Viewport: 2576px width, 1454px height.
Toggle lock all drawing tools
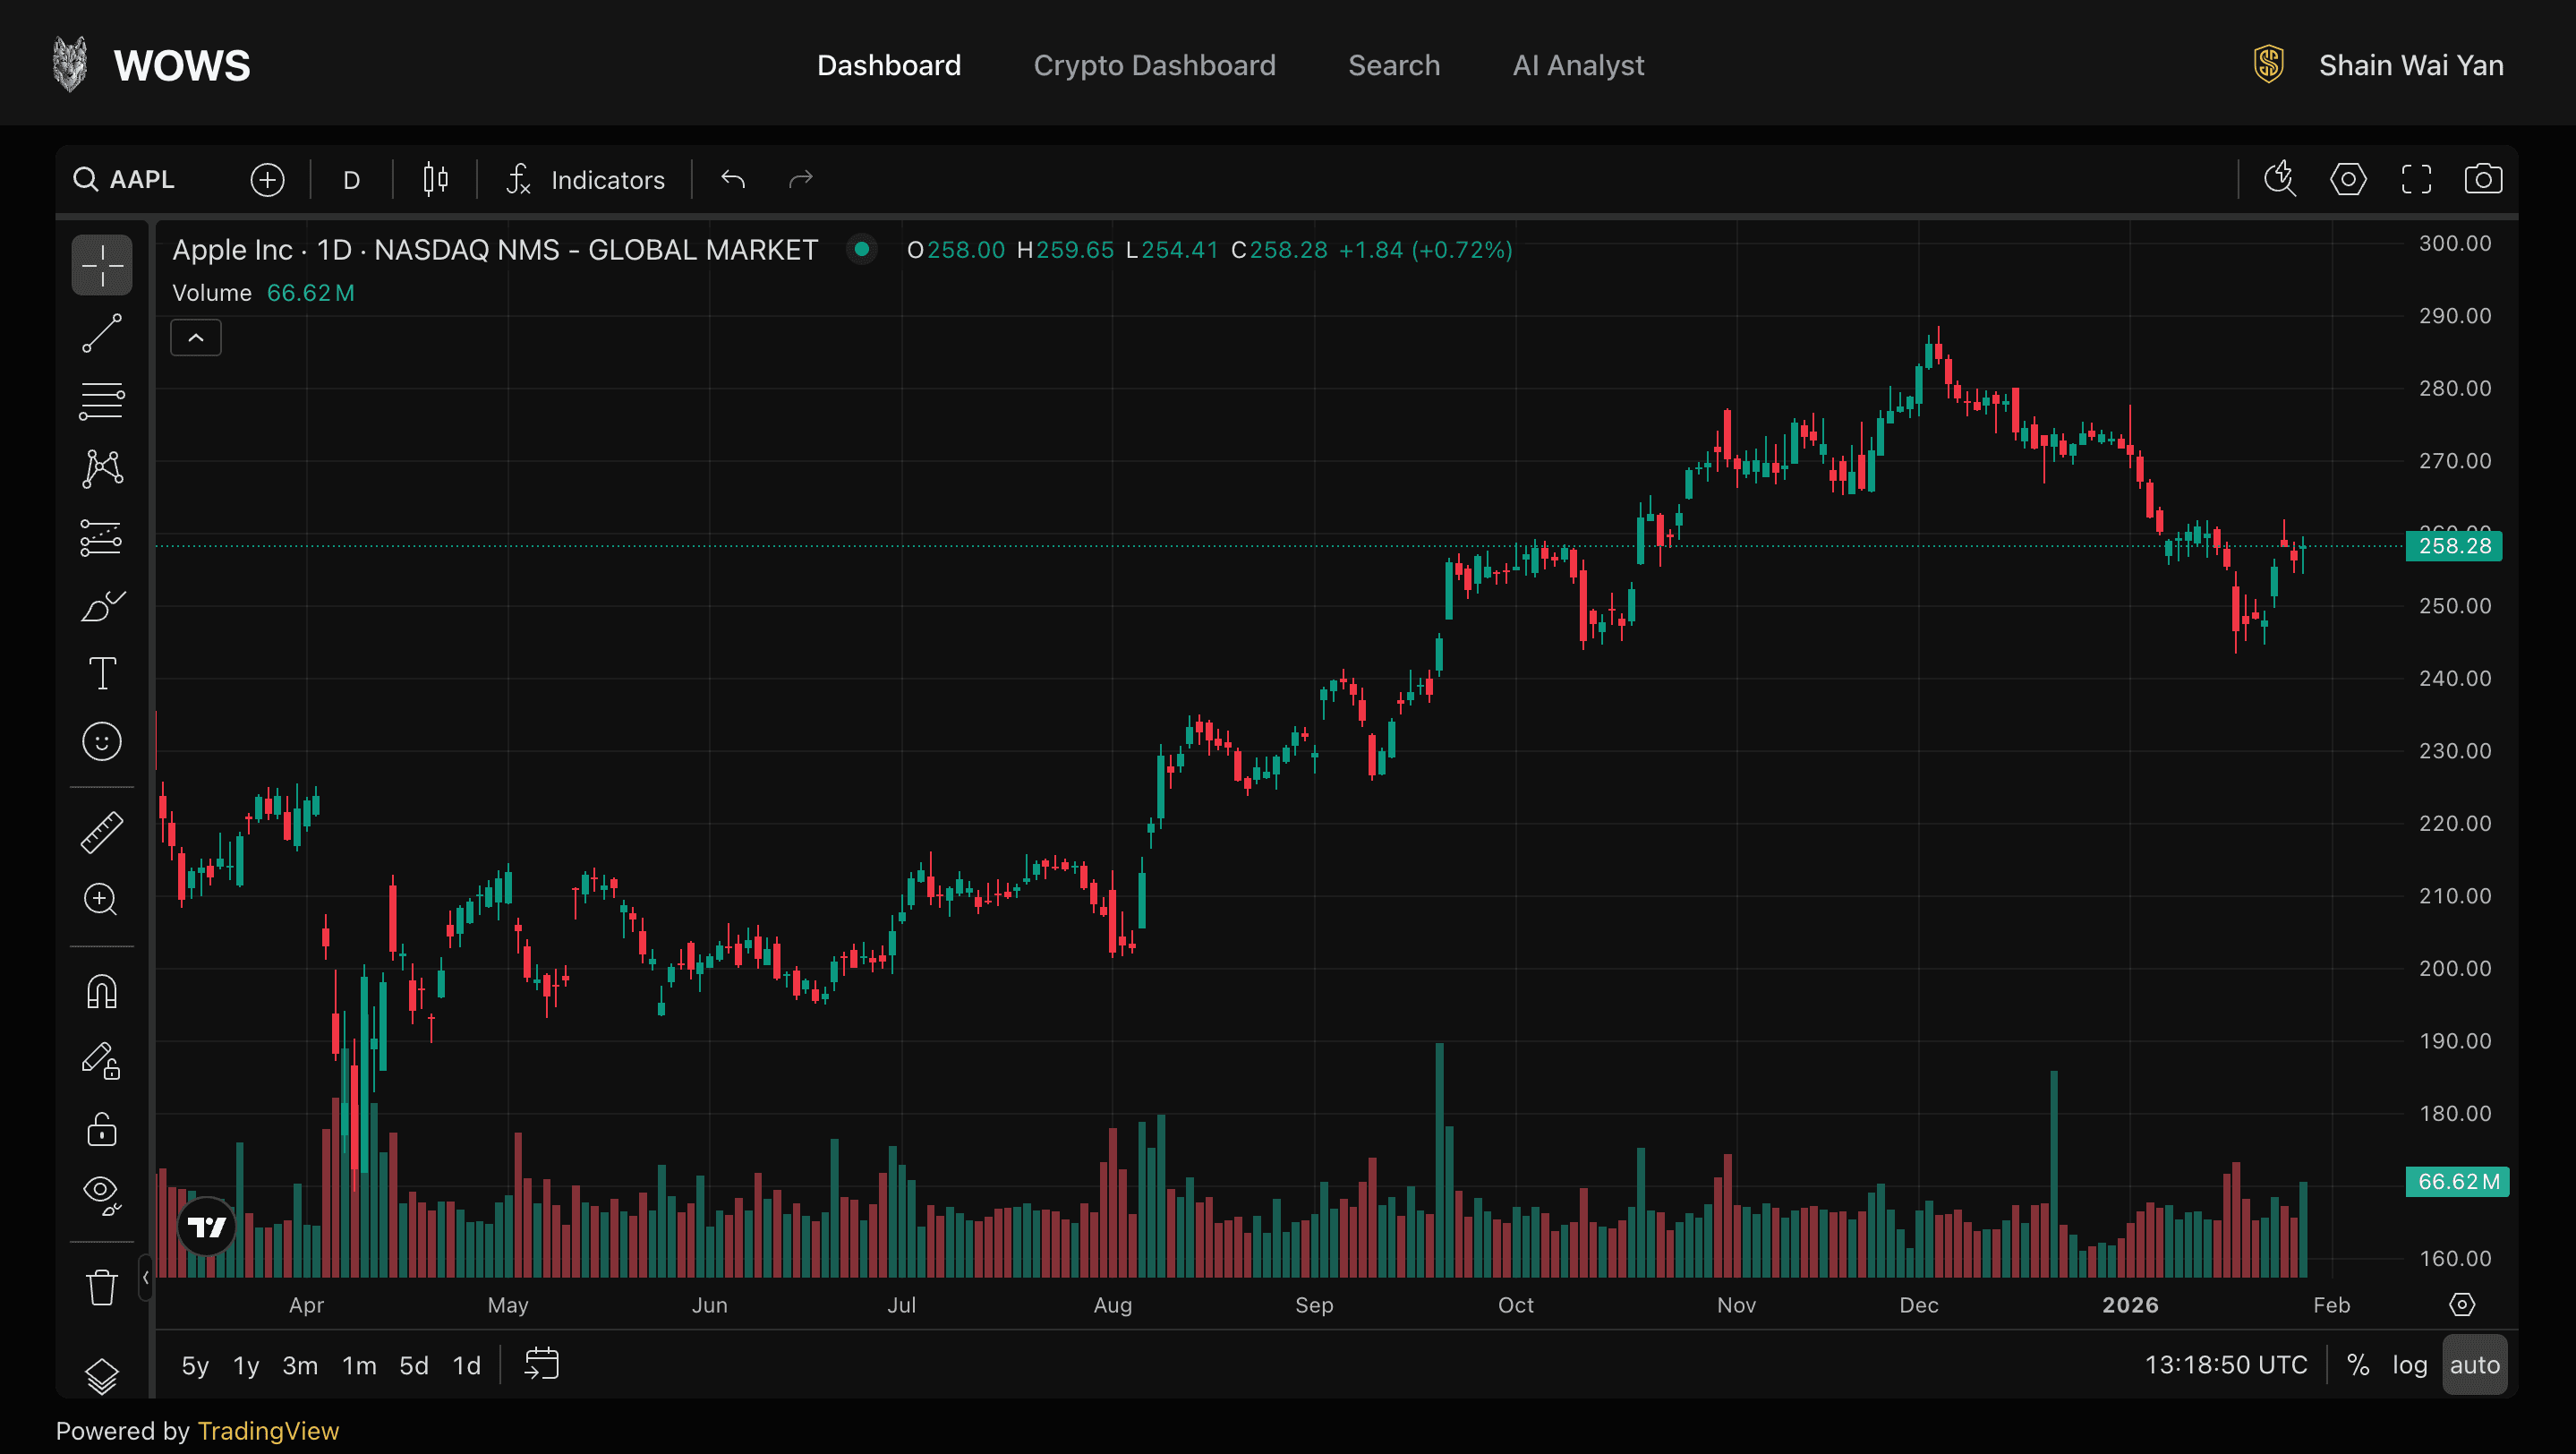coord(102,1128)
